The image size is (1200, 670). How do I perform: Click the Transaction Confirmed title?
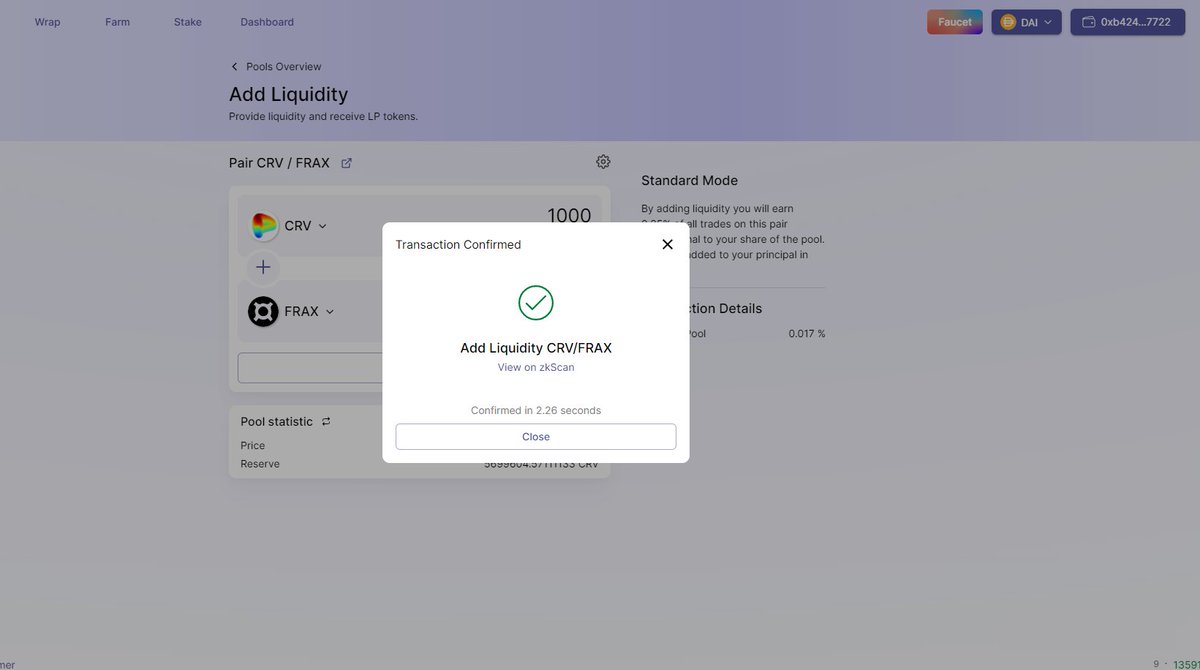tap(458, 244)
